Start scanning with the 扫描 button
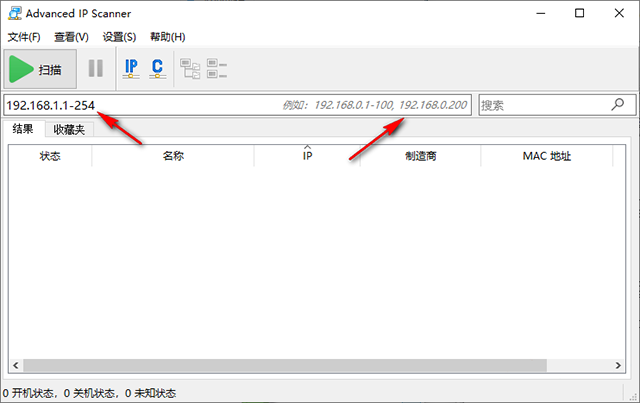The width and height of the screenshot is (640, 403). [x=38, y=69]
